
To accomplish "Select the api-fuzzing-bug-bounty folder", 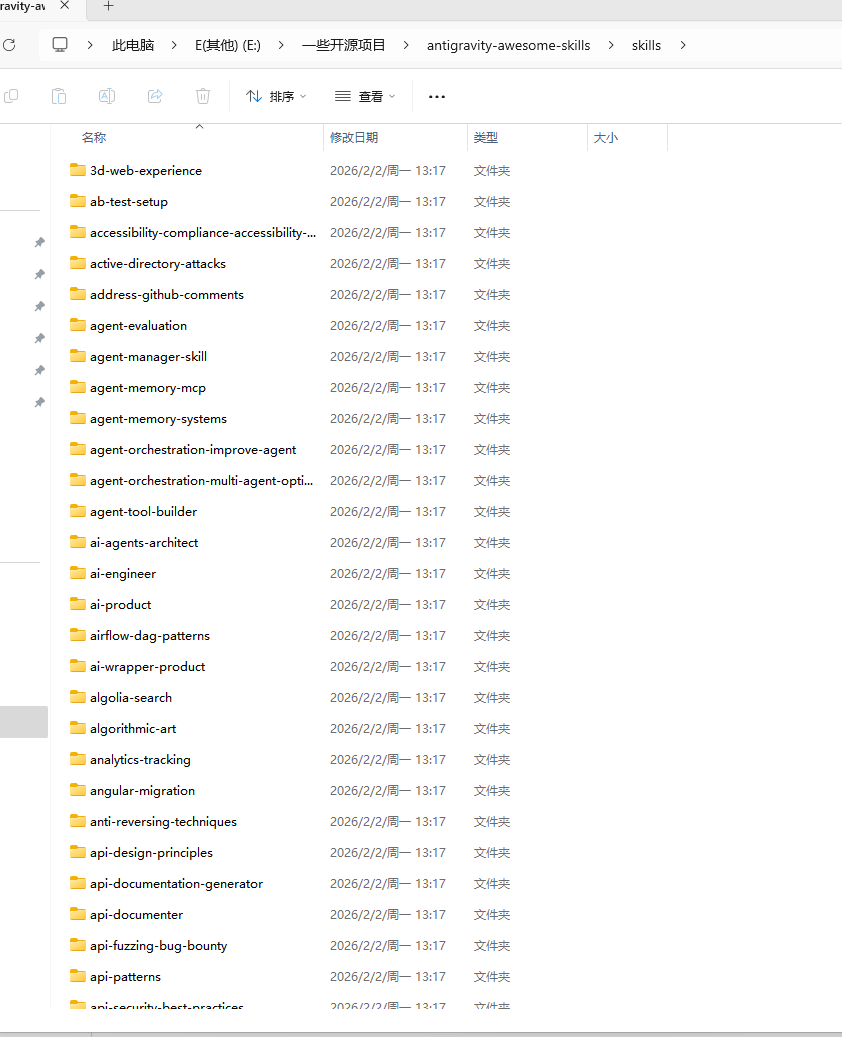I will 158,946.
